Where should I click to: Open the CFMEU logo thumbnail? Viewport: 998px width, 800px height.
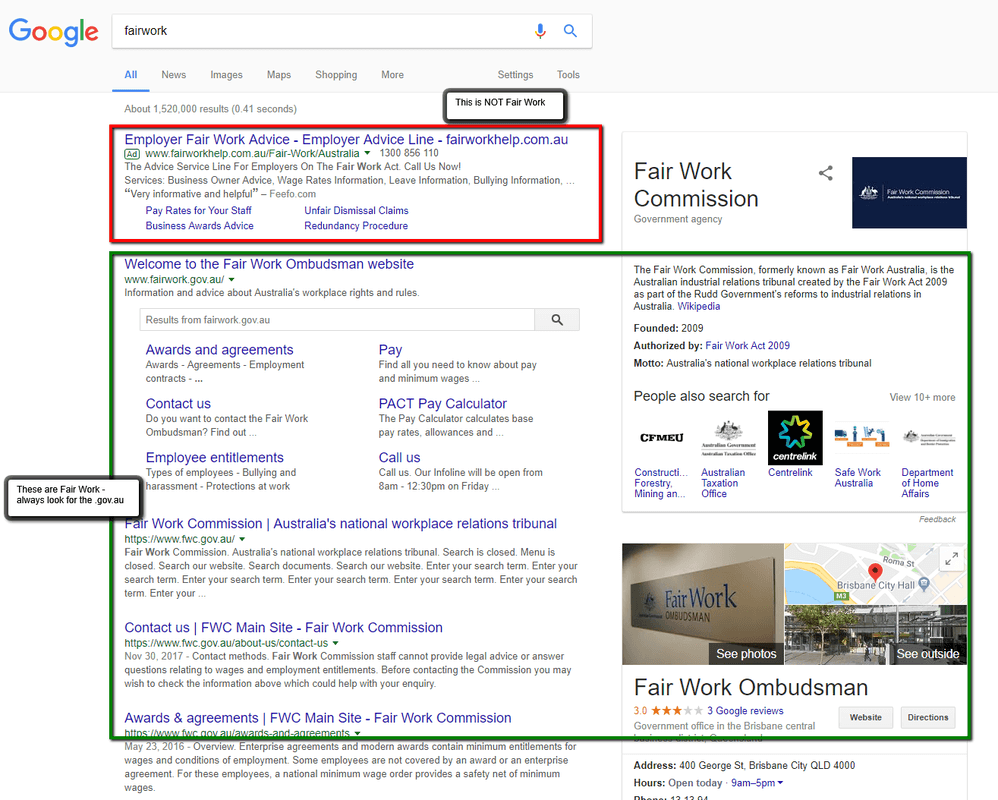(661, 437)
